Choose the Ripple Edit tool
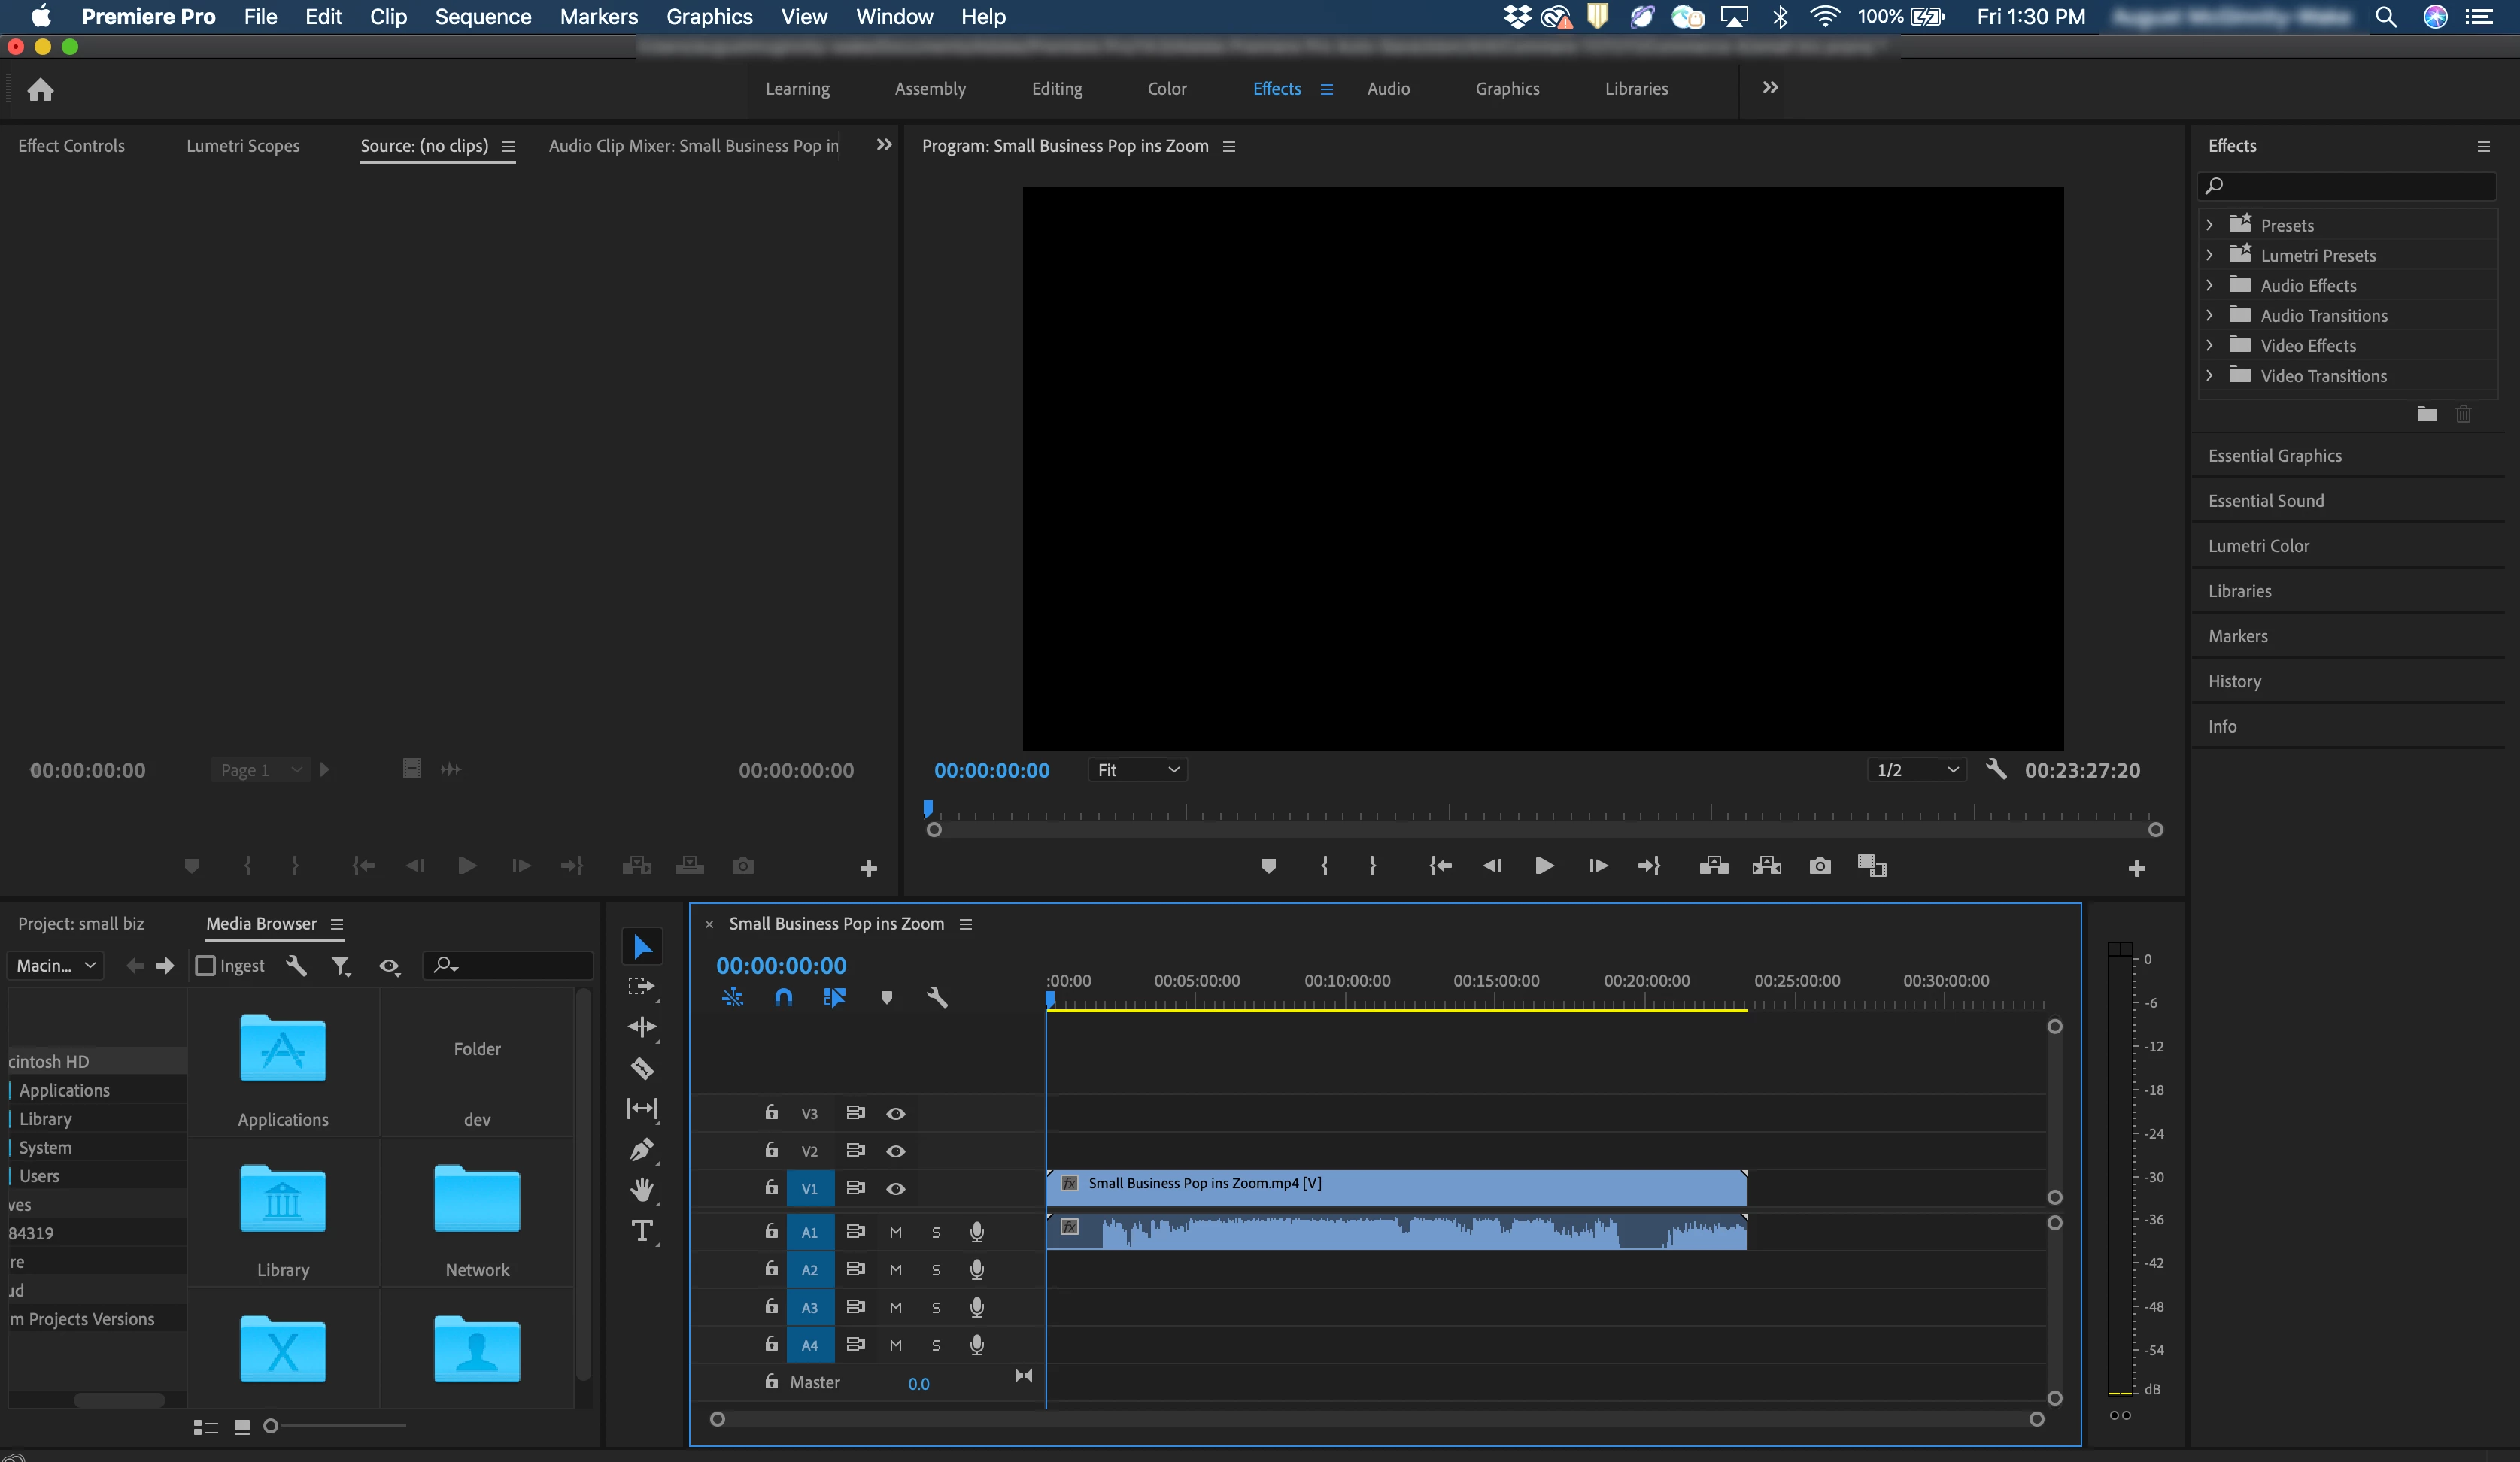The width and height of the screenshot is (2520, 1462). 642,1027
